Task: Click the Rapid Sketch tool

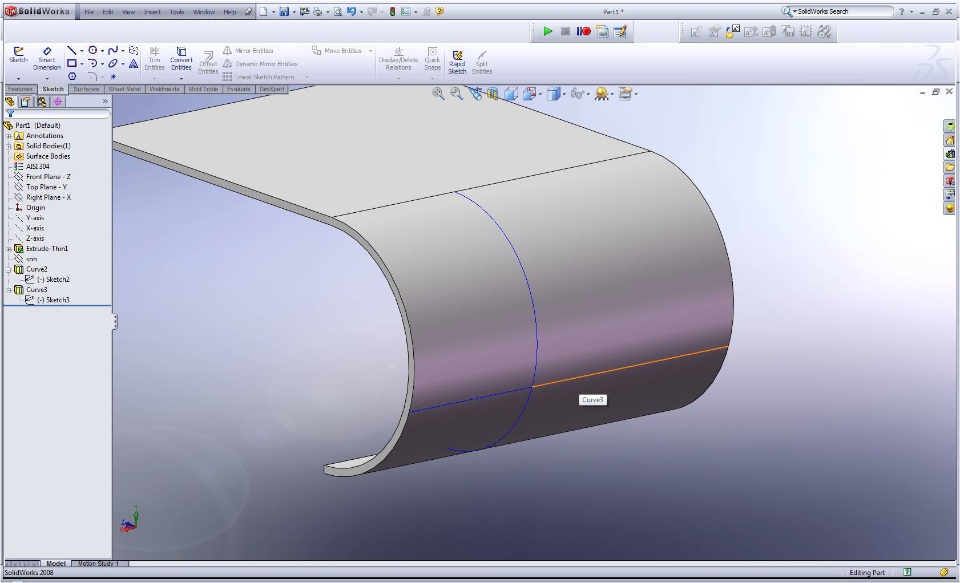Action: click(457, 62)
